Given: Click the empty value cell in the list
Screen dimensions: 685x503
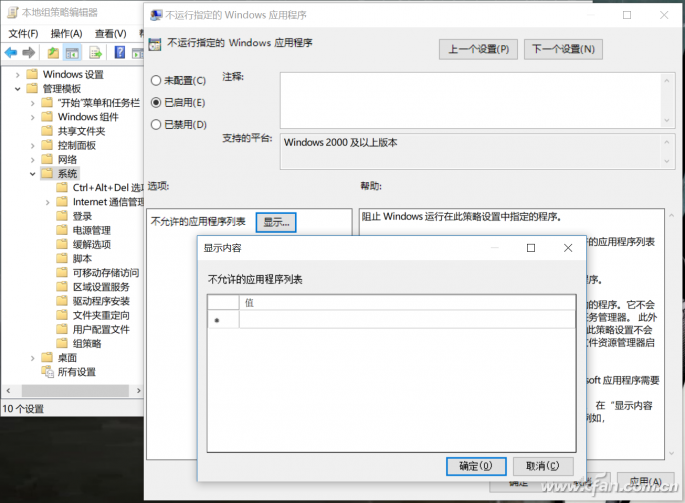Looking at the screenshot, I should (x=407, y=320).
